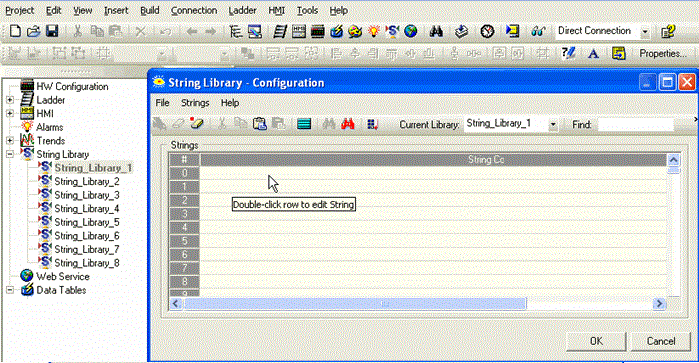Click the String column header in Strings grid
Viewport: 699px width, 363px height.
coord(433,160)
